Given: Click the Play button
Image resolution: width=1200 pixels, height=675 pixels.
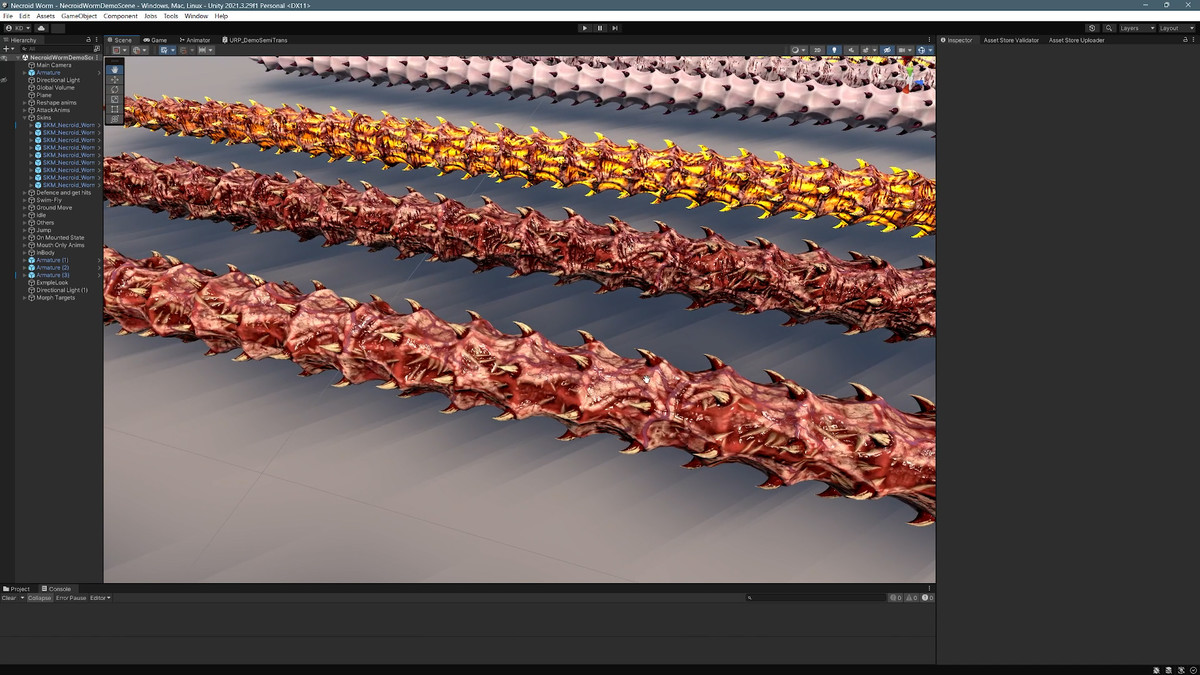Looking at the screenshot, I should tap(585, 28).
